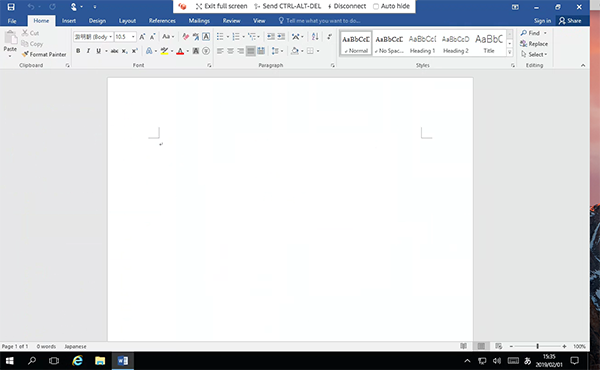The image size is (600, 370).
Task: Open the font name dropdown
Action: (111, 37)
